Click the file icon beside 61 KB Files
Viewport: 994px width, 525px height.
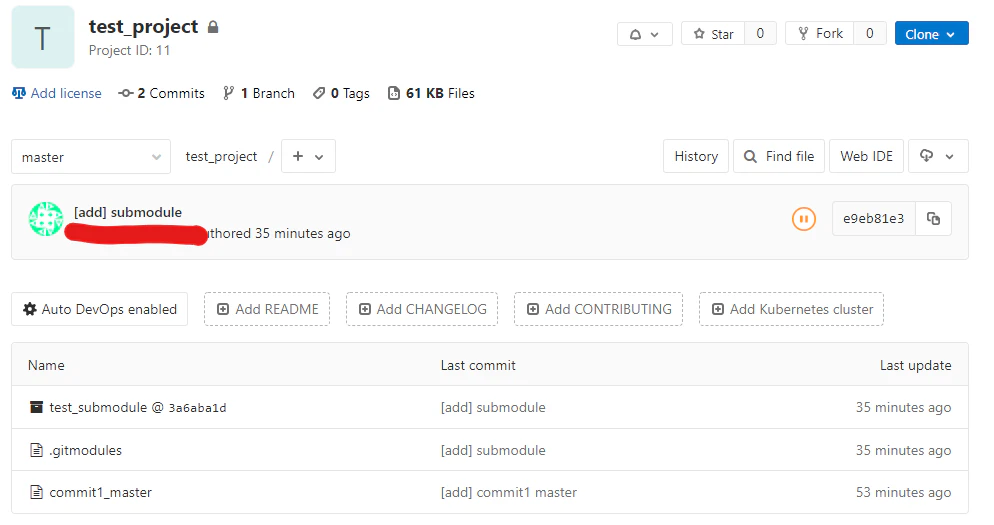[394, 93]
